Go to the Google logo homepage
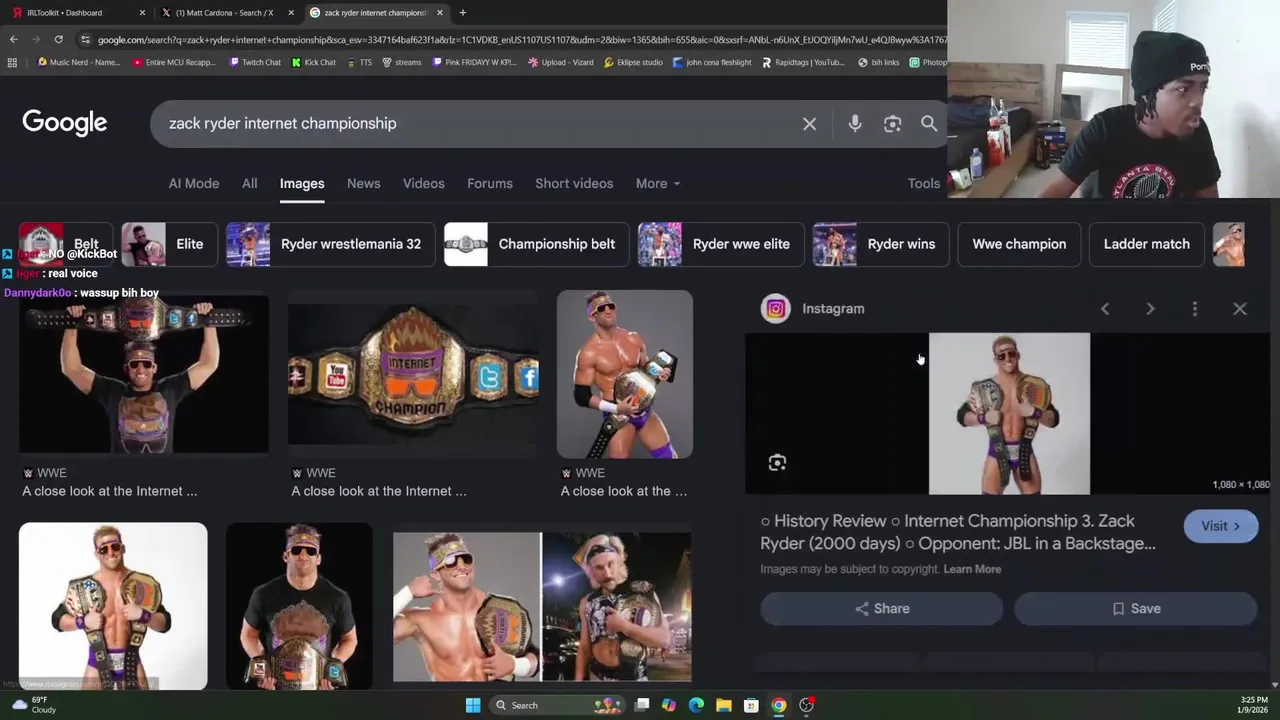1280x720 pixels. coord(65,123)
